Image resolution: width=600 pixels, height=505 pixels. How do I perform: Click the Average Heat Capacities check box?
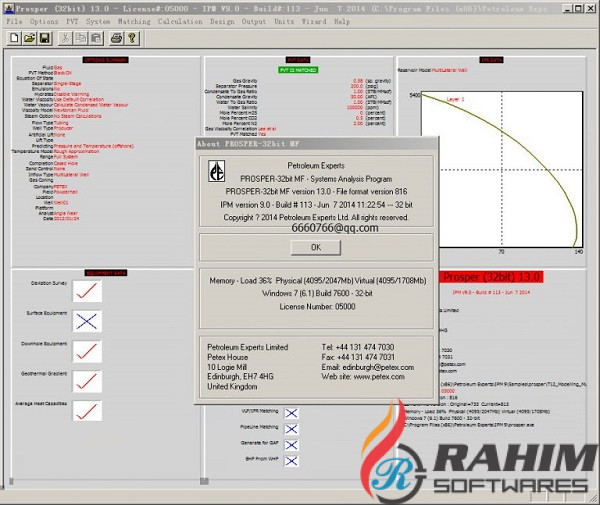coord(87,411)
